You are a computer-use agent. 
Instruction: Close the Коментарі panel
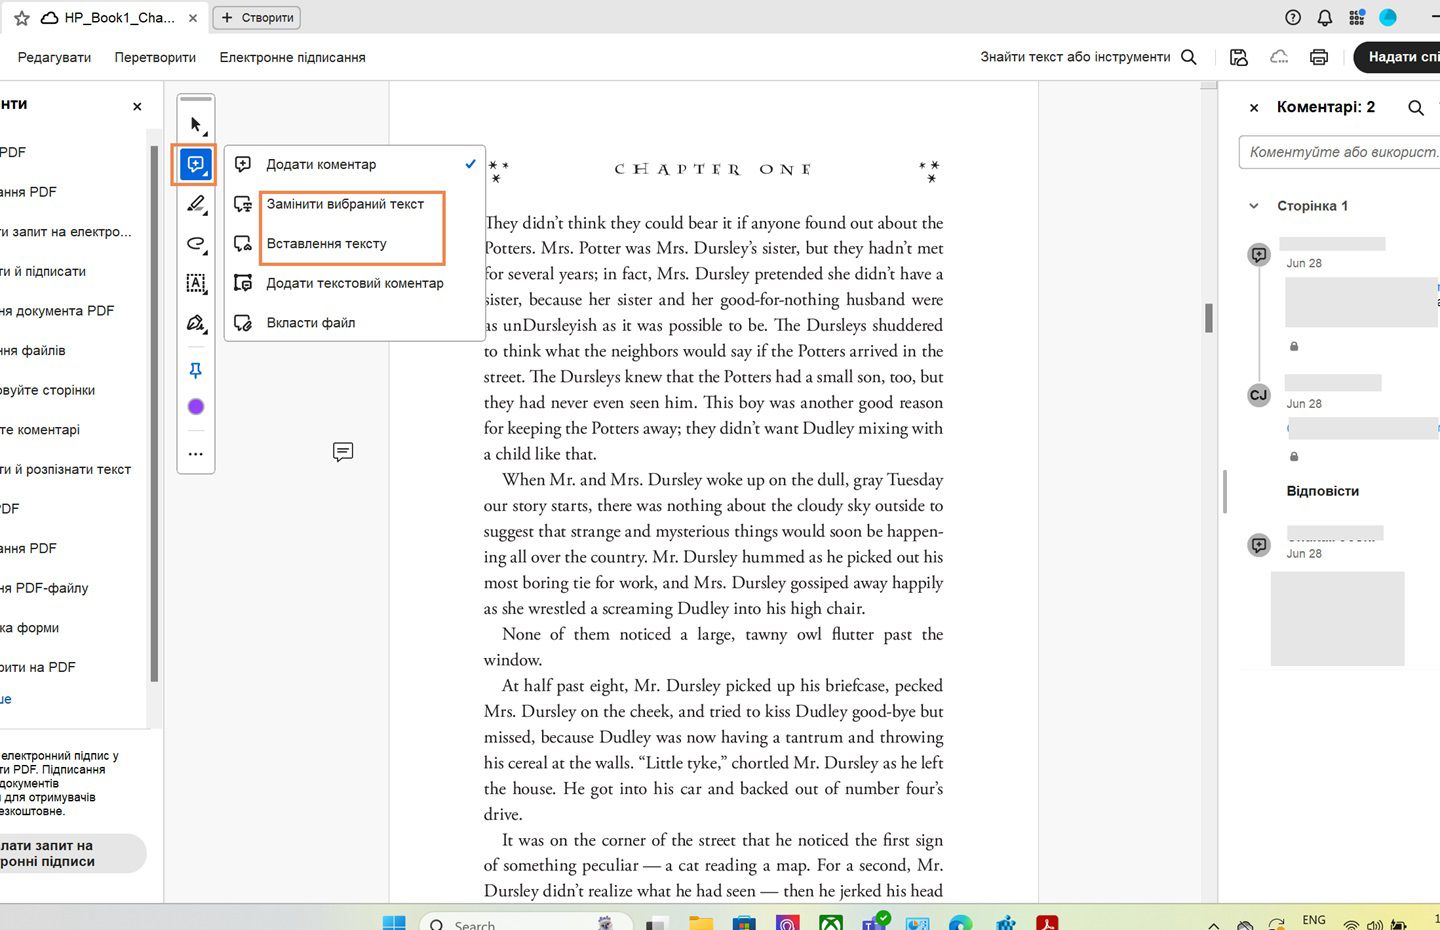click(1254, 107)
